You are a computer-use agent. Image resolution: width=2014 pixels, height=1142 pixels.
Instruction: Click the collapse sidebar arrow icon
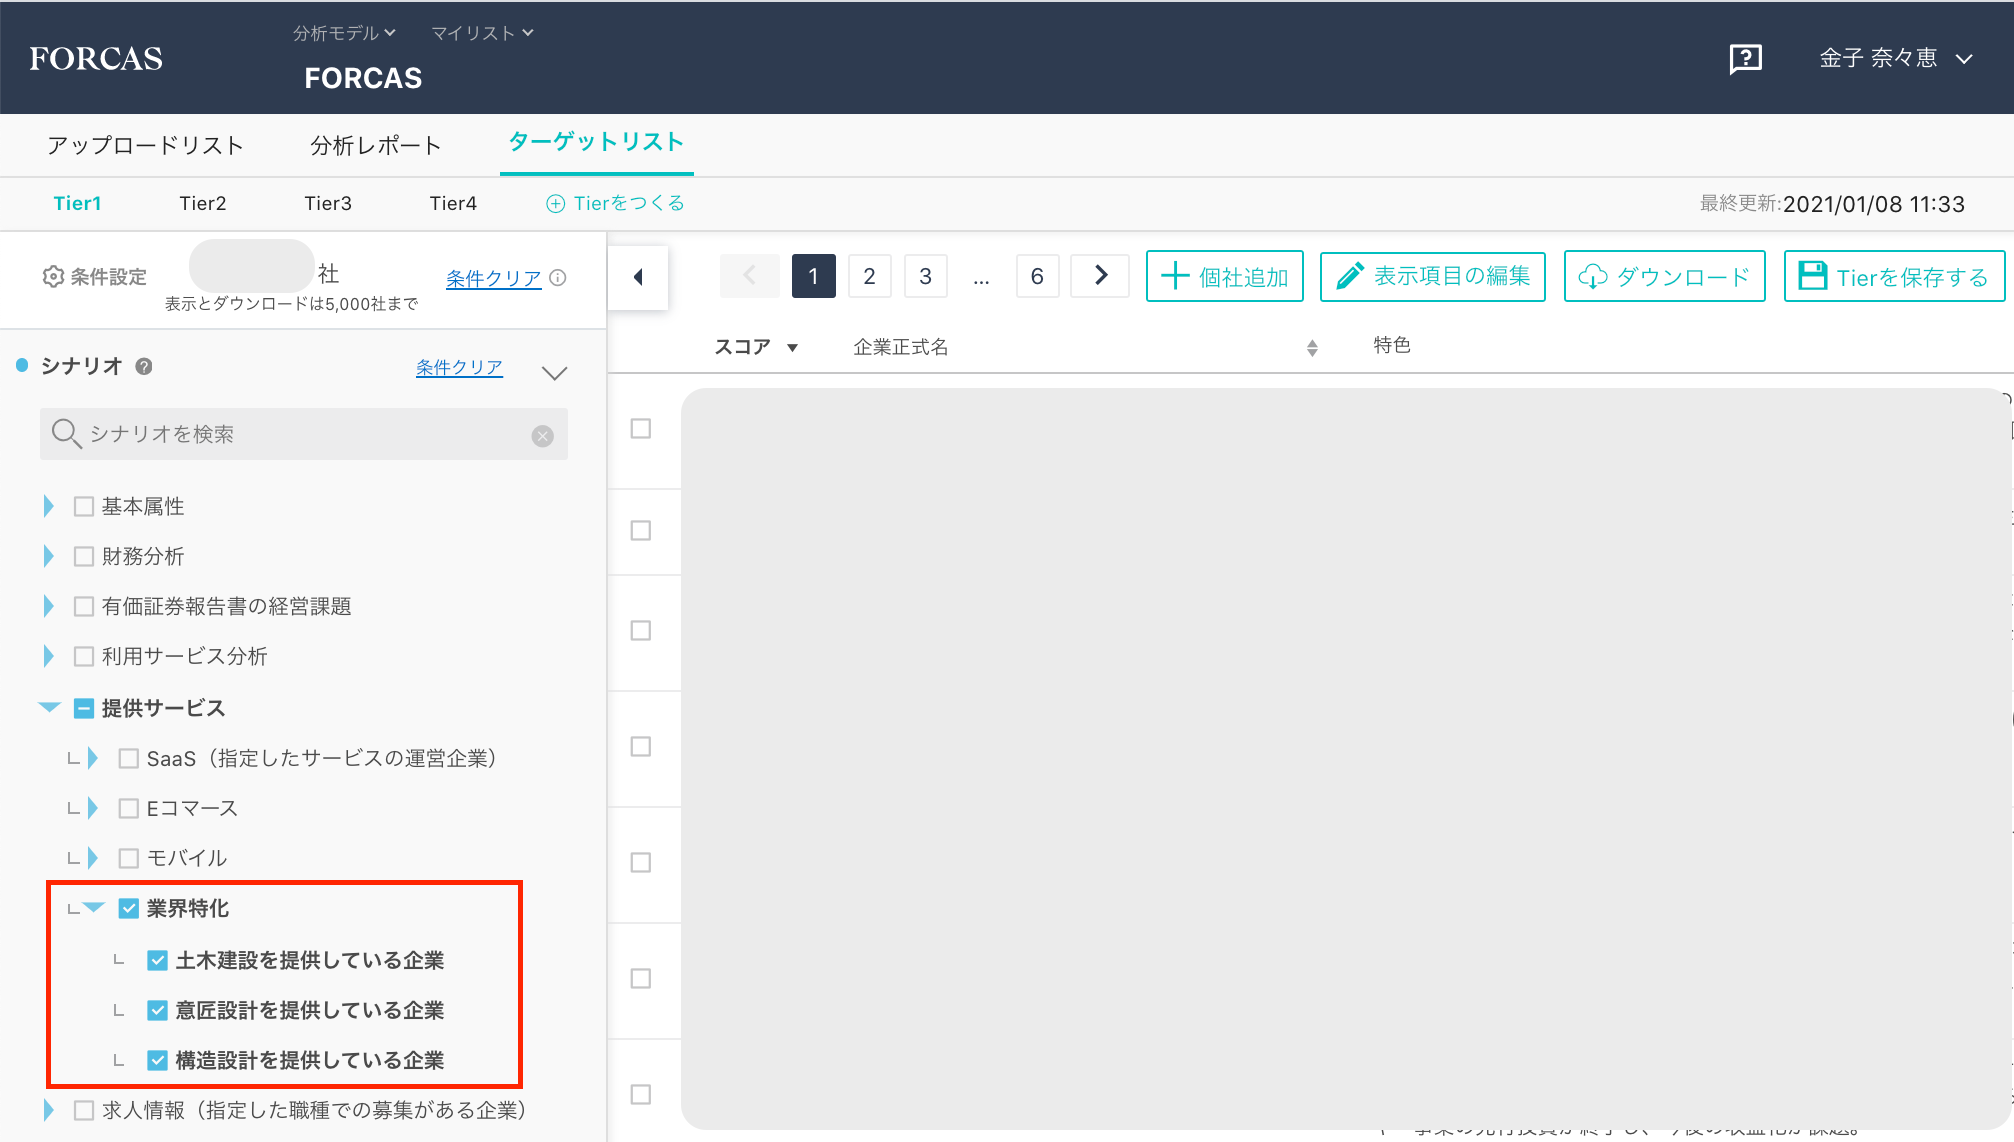tap(638, 277)
